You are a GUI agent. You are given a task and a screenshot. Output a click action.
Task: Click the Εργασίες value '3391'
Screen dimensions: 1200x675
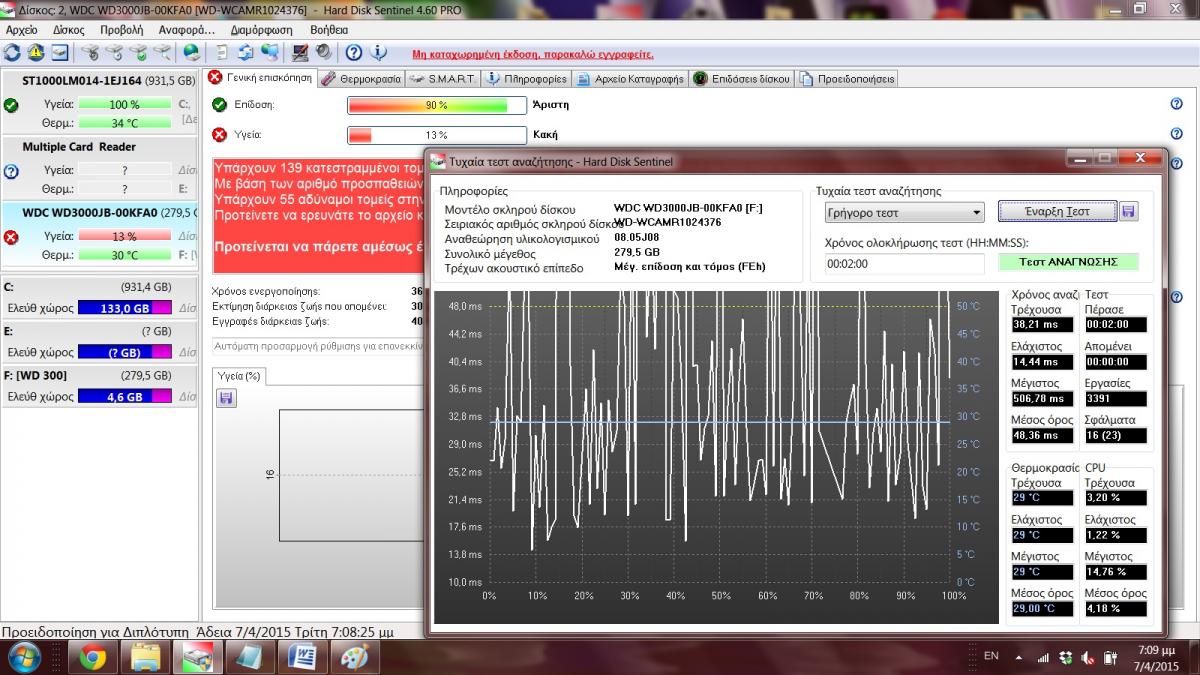[1116, 399]
